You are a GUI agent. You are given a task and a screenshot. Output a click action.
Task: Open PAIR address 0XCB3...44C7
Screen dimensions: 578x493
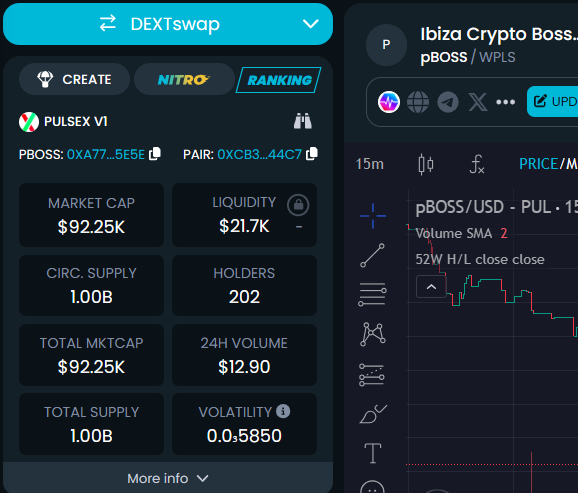259,154
